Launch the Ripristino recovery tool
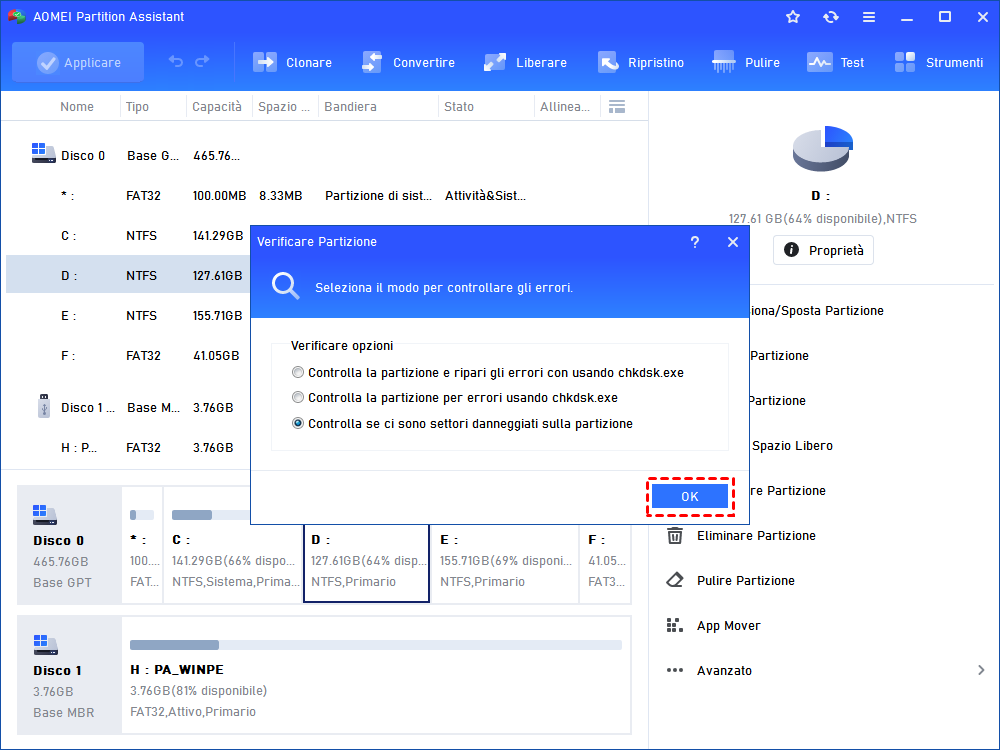Image resolution: width=1000 pixels, height=750 pixels. point(640,62)
